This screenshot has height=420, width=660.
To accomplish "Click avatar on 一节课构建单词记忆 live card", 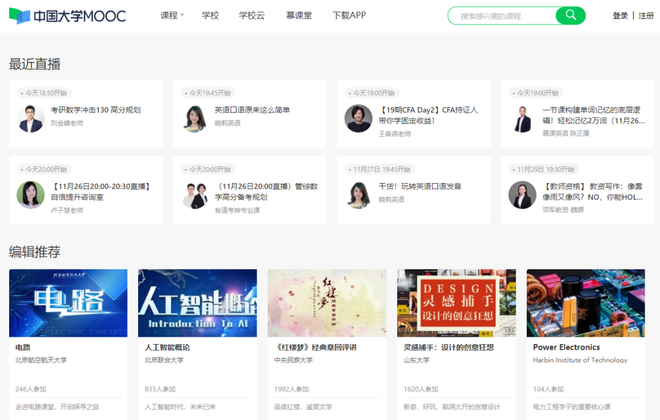I will point(523,119).
